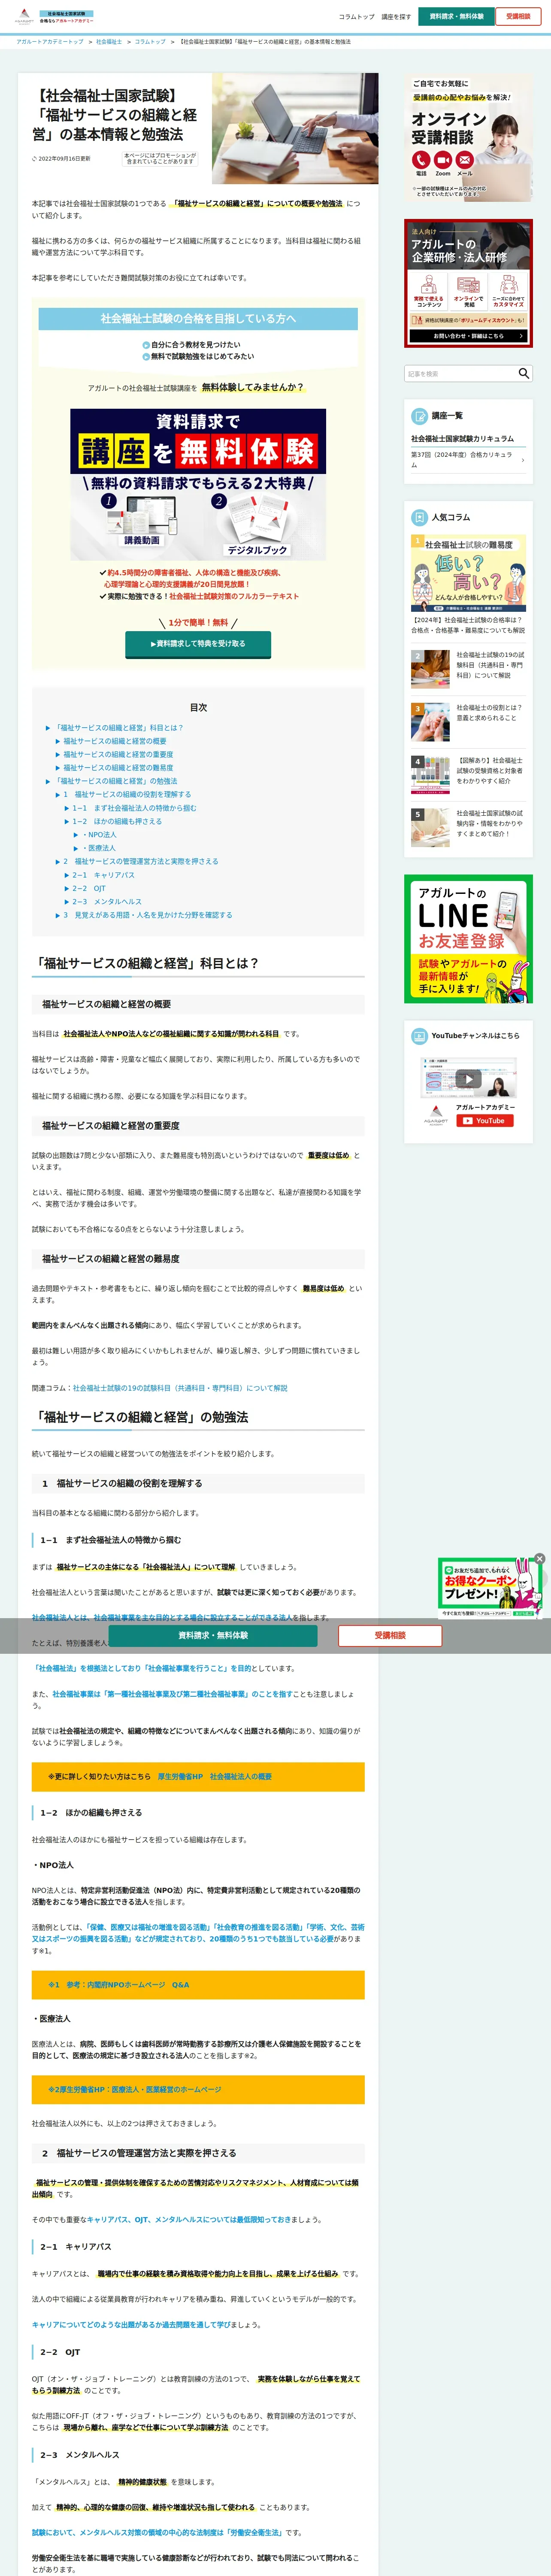Follow the コラムトップ breadcrumb link
The height and width of the screenshot is (2576, 551).
[x=150, y=42]
